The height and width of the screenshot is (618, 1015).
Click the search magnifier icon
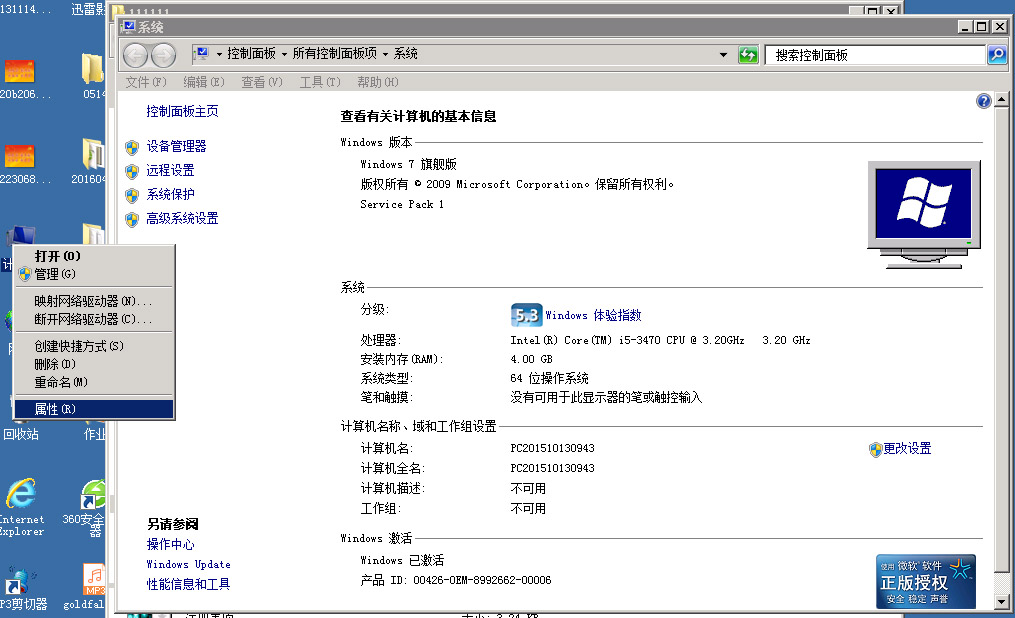pyautogui.click(x=997, y=55)
